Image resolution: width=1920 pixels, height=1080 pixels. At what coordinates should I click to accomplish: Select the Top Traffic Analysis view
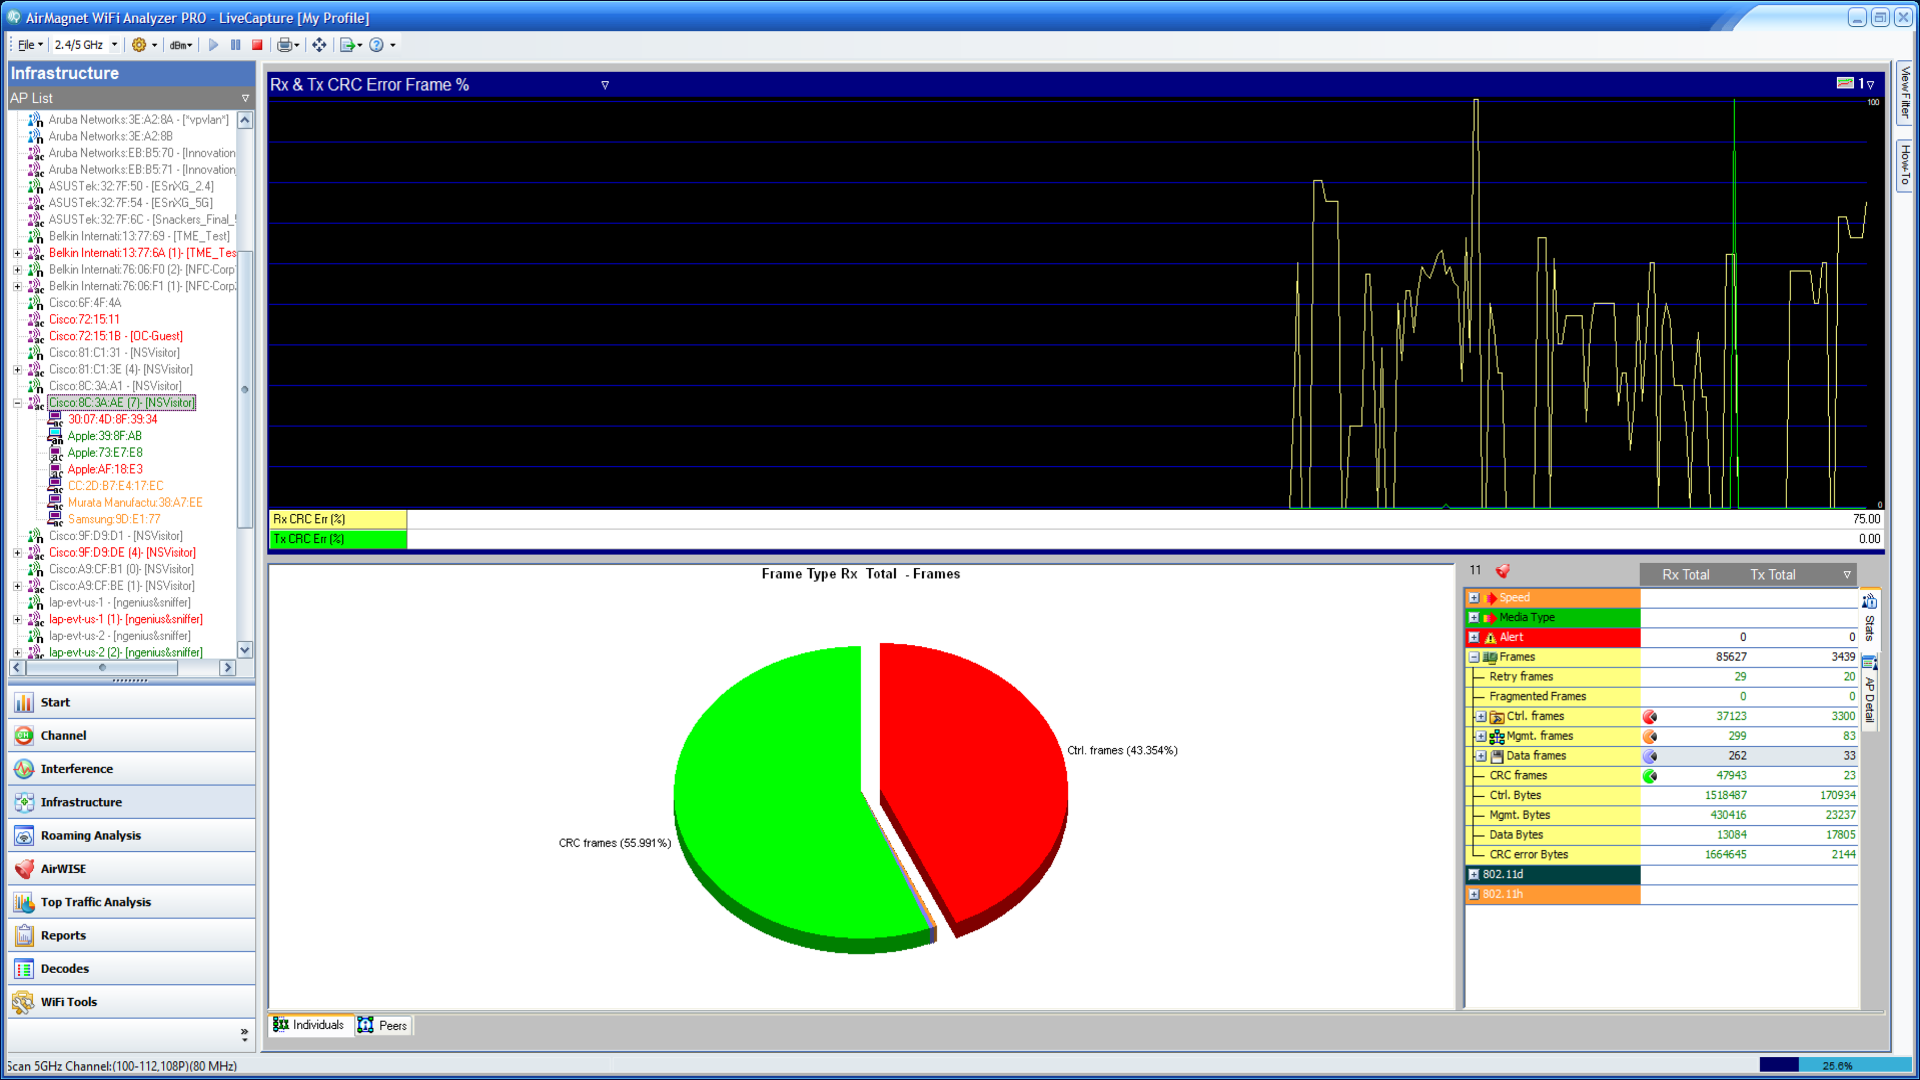point(23,901)
